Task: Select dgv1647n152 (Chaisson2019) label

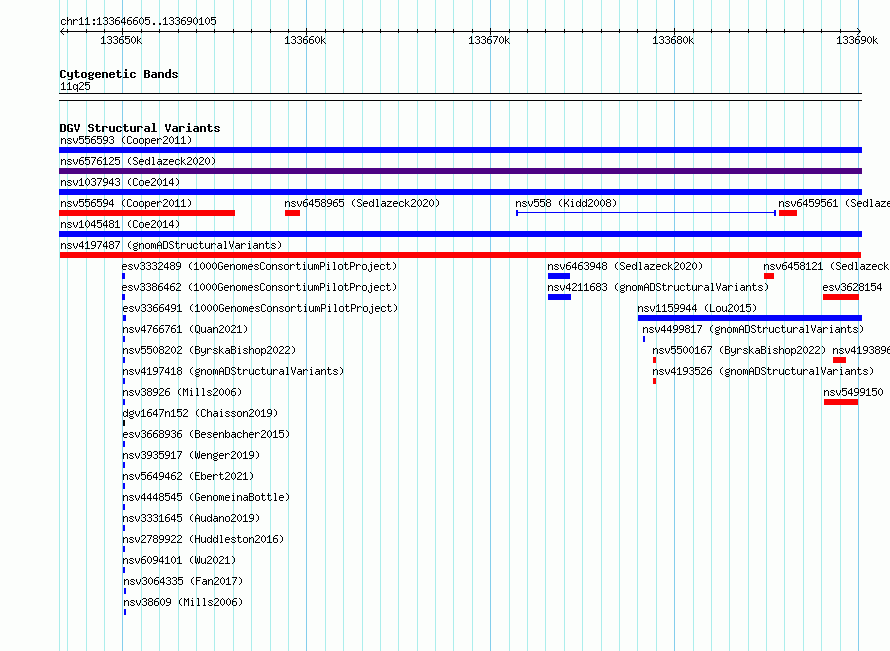Action: point(200,413)
